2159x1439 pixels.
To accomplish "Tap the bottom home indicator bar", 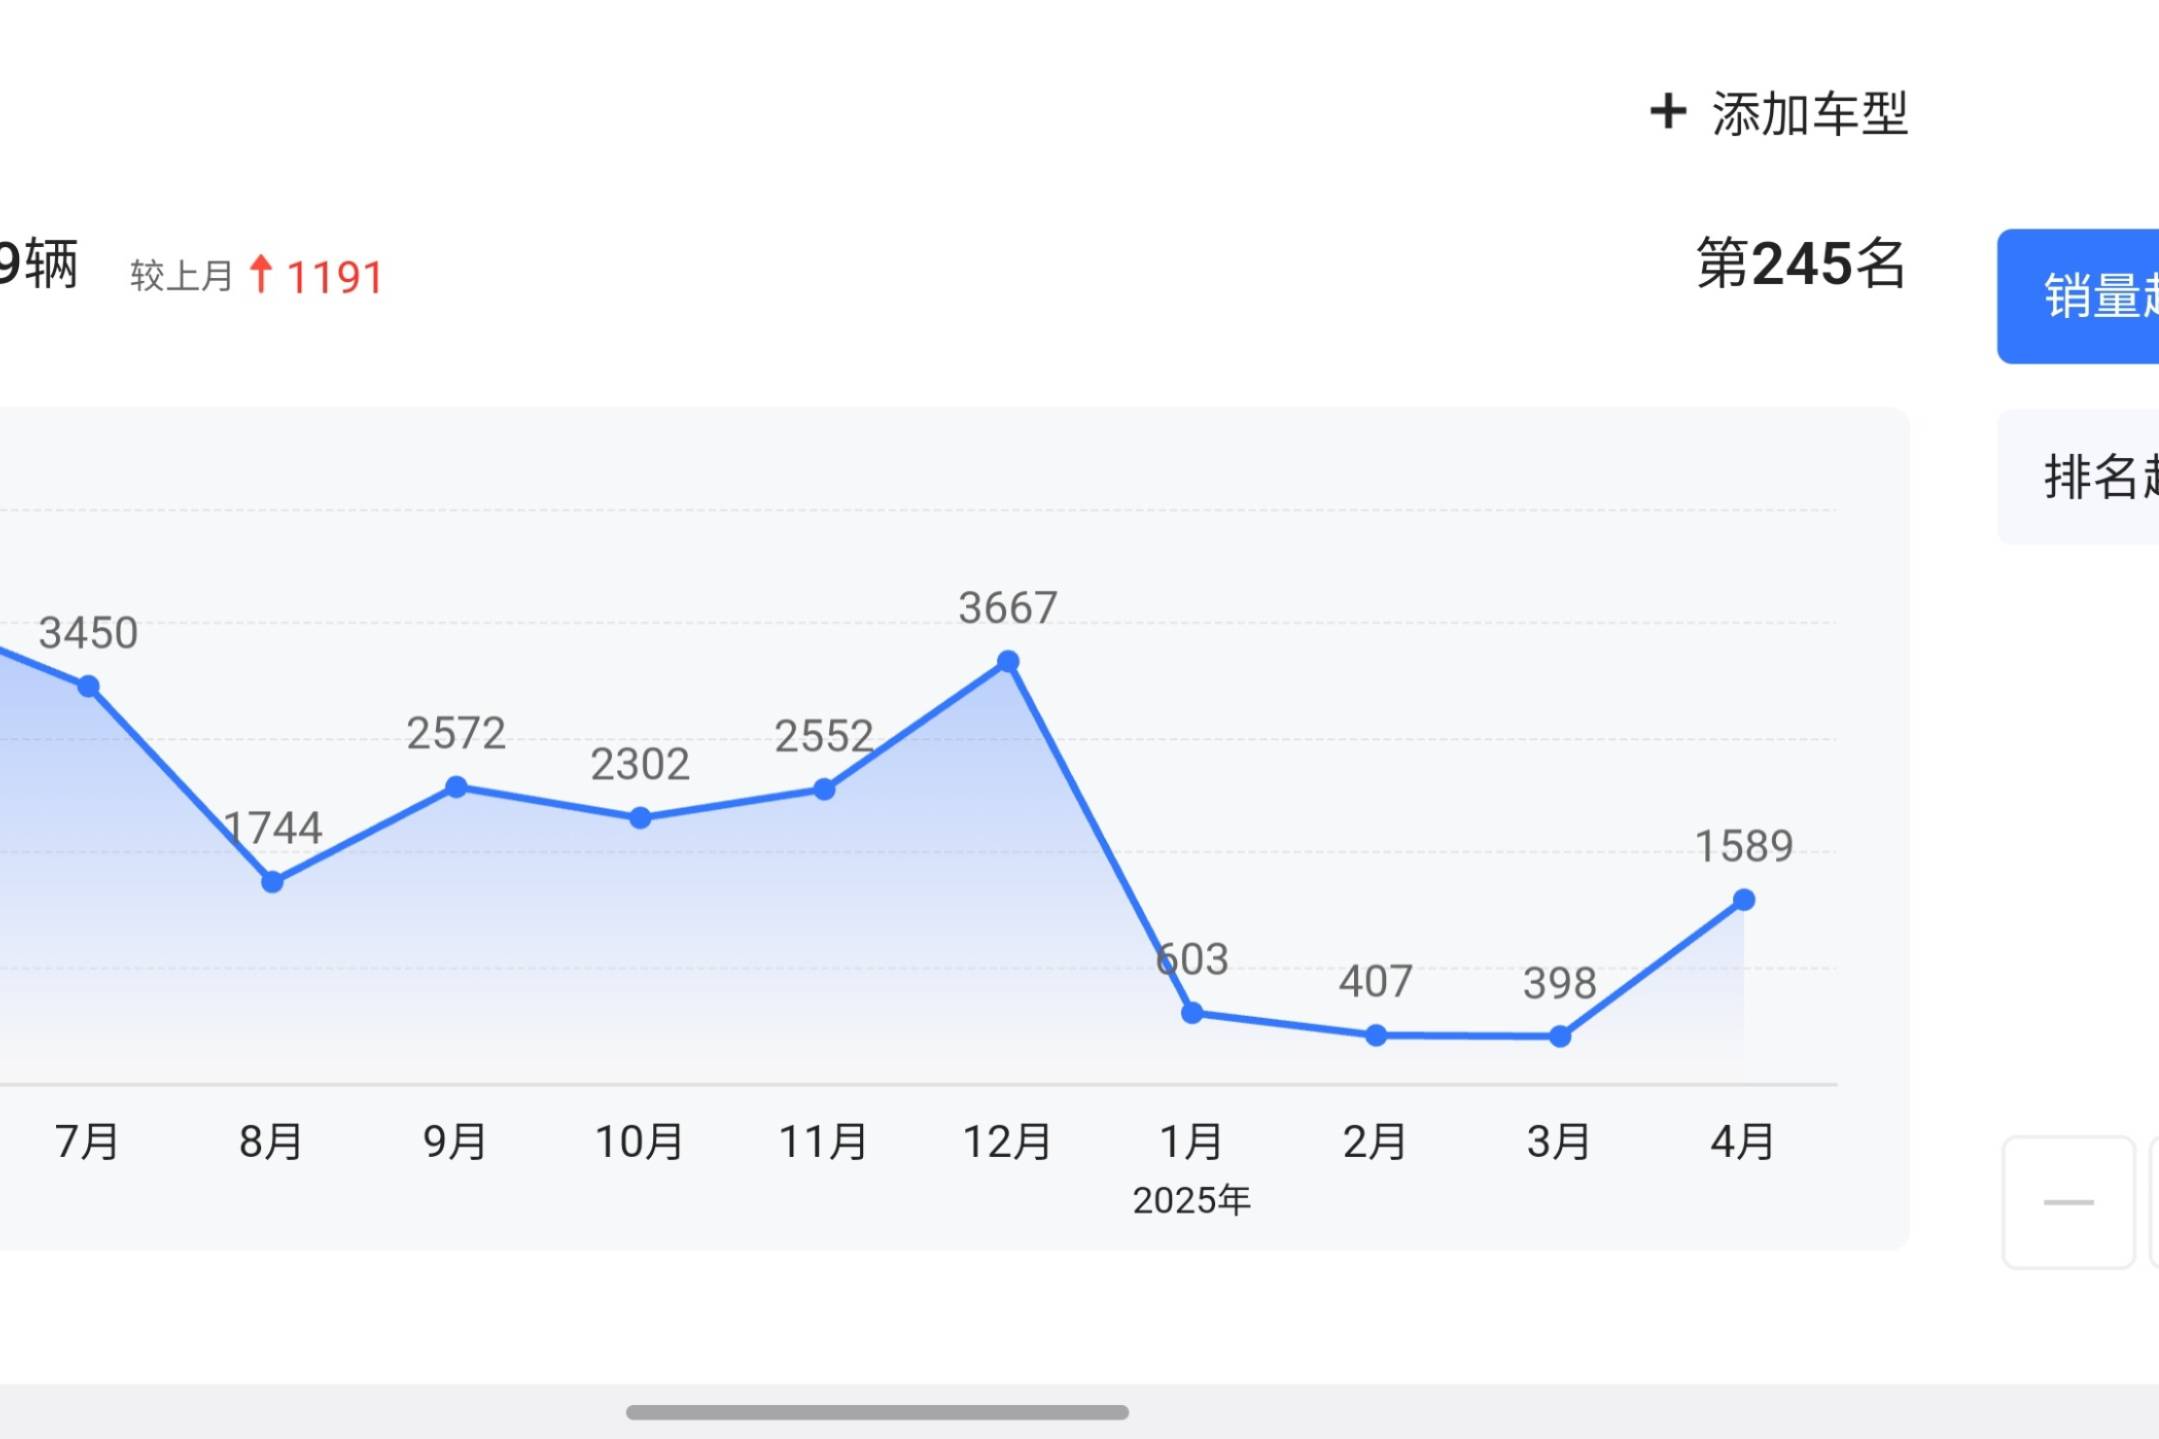I will coord(877,1412).
